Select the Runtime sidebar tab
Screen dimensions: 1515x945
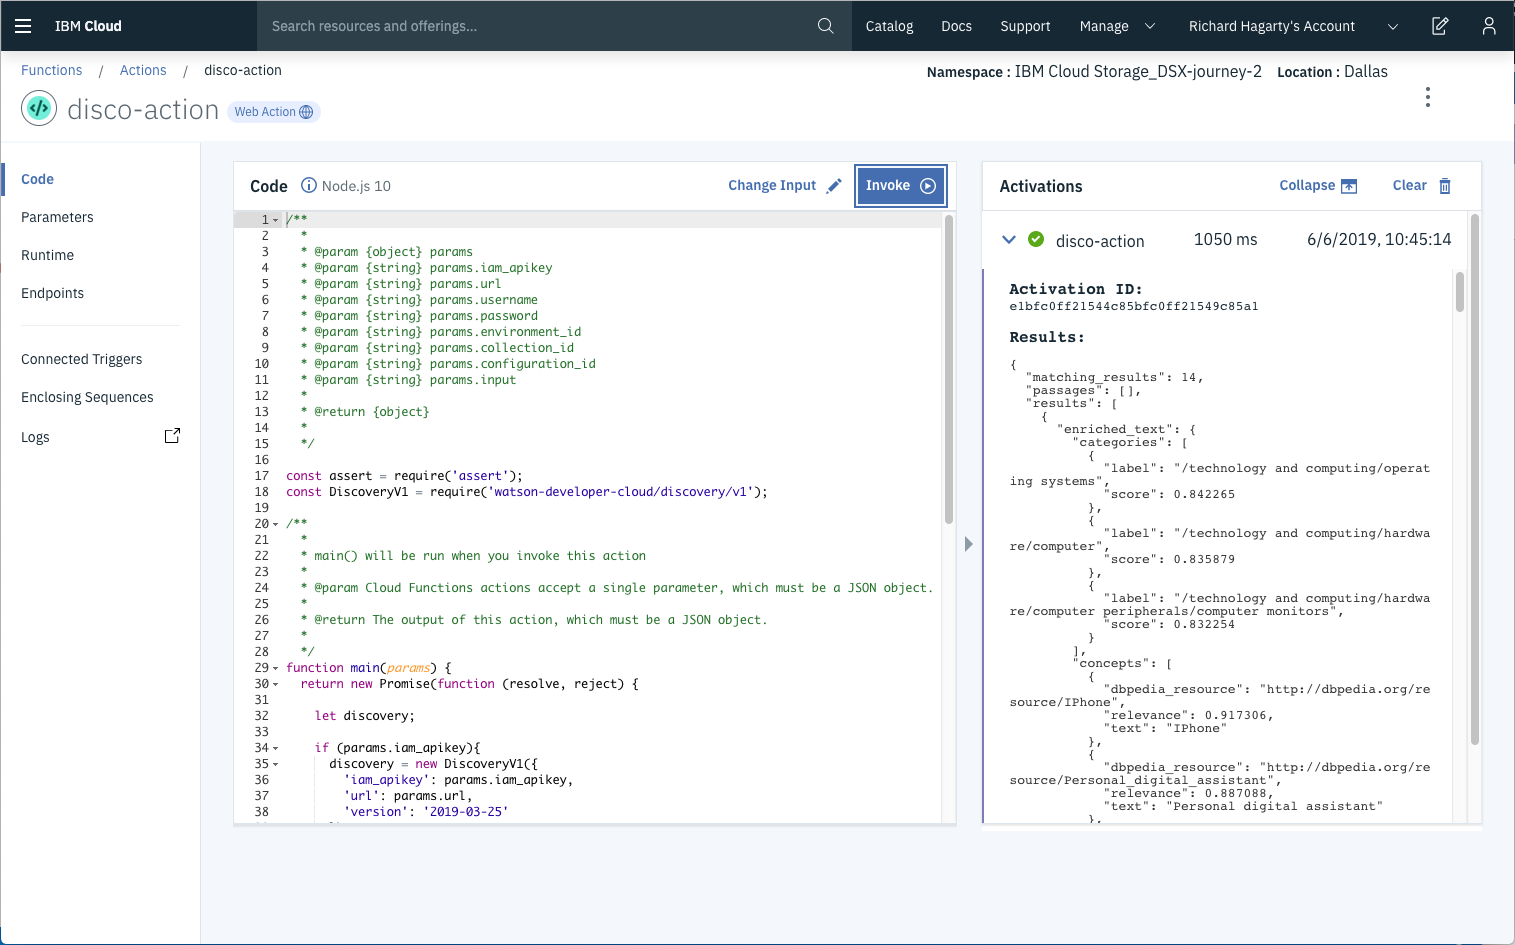pos(47,255)
